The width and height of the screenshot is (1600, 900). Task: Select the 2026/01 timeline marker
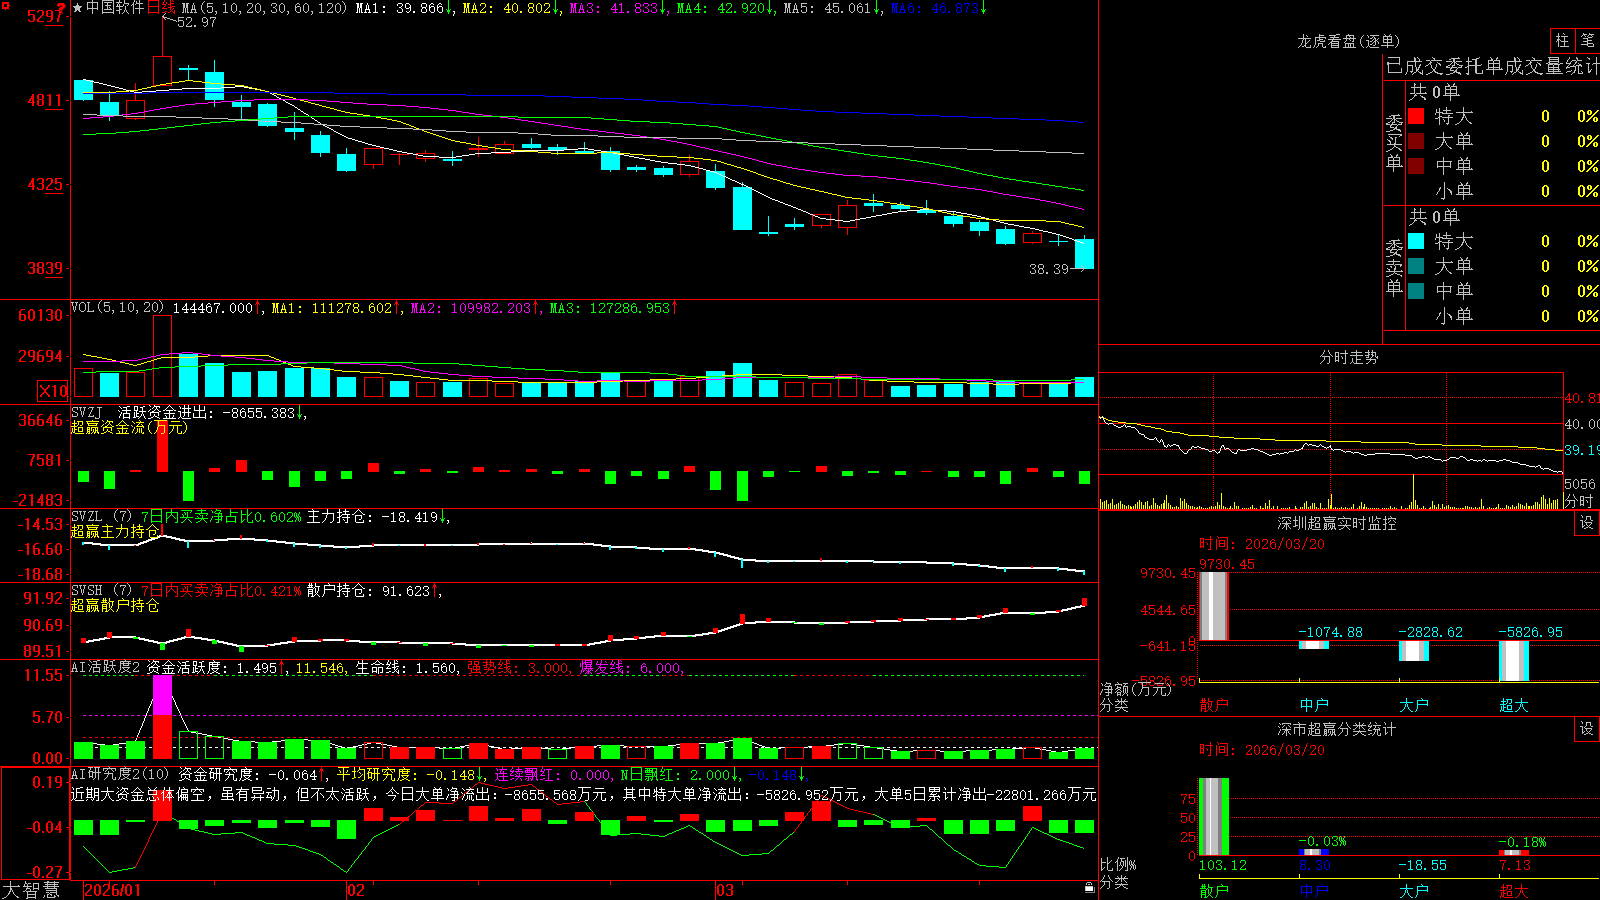[113, 890]
